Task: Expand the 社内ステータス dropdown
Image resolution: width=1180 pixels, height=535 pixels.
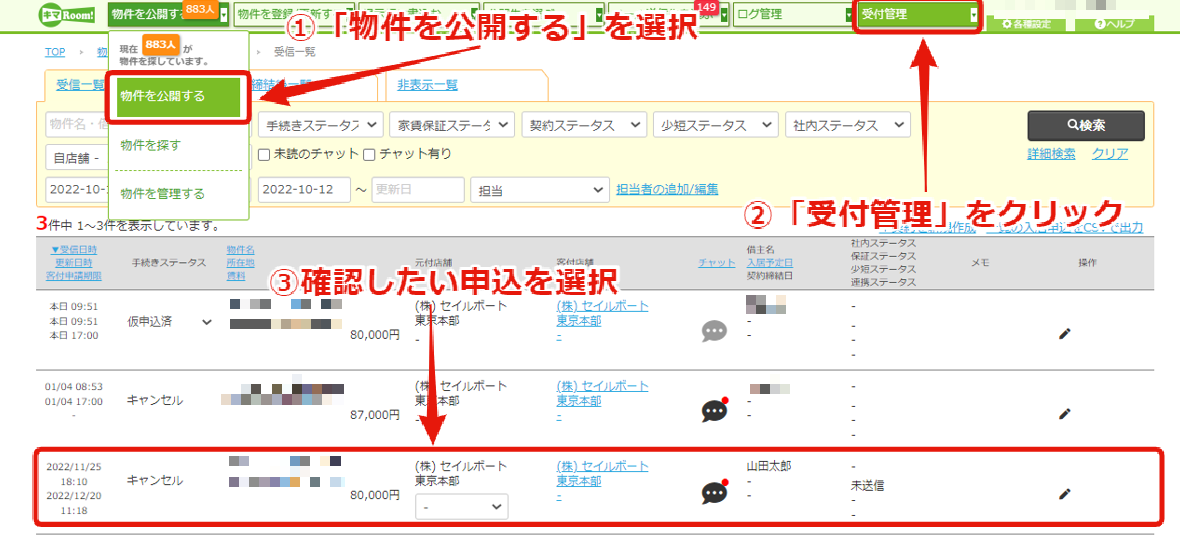Action: [x=847, y=125]
